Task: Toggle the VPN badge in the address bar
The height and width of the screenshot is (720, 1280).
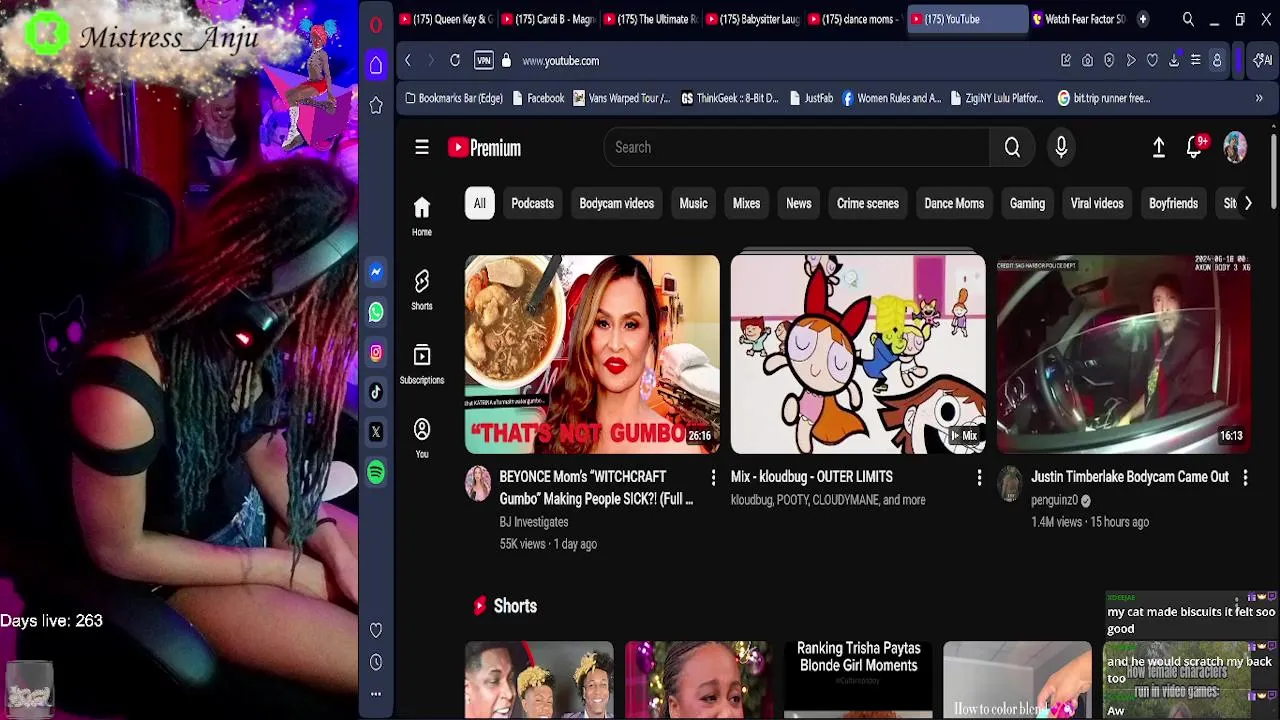Action: pyautogui.click(x=484, y=61)
